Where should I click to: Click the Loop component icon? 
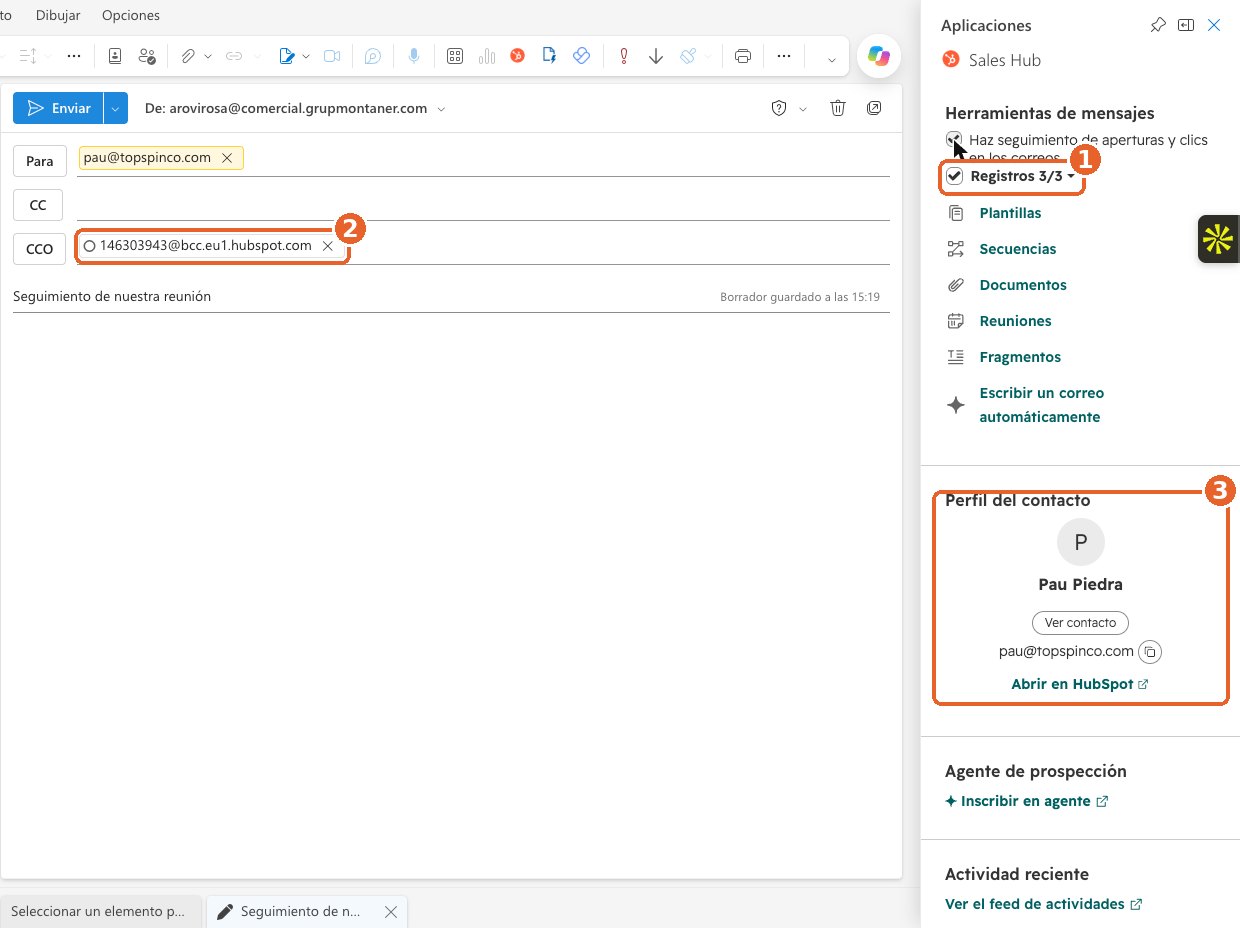click(372, 56)
